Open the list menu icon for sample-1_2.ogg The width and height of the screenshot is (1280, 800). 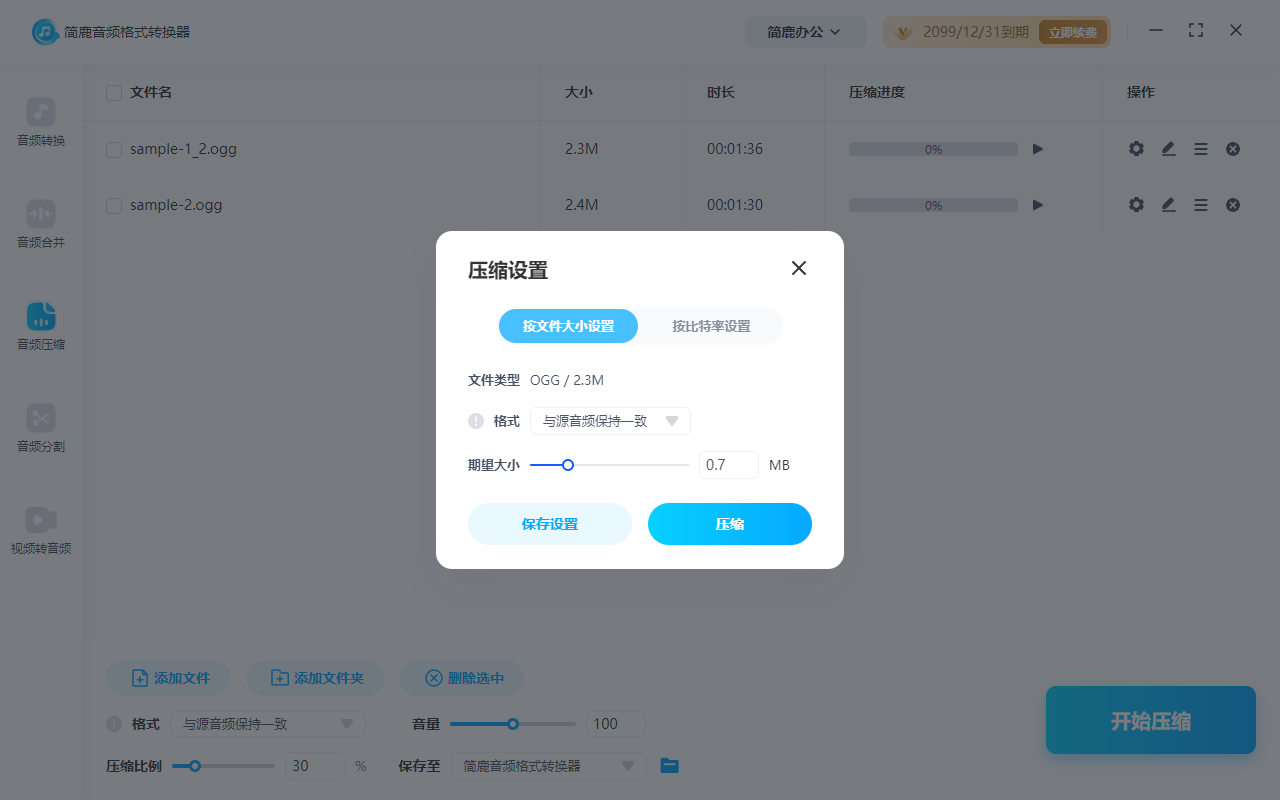coord(1200,148)
